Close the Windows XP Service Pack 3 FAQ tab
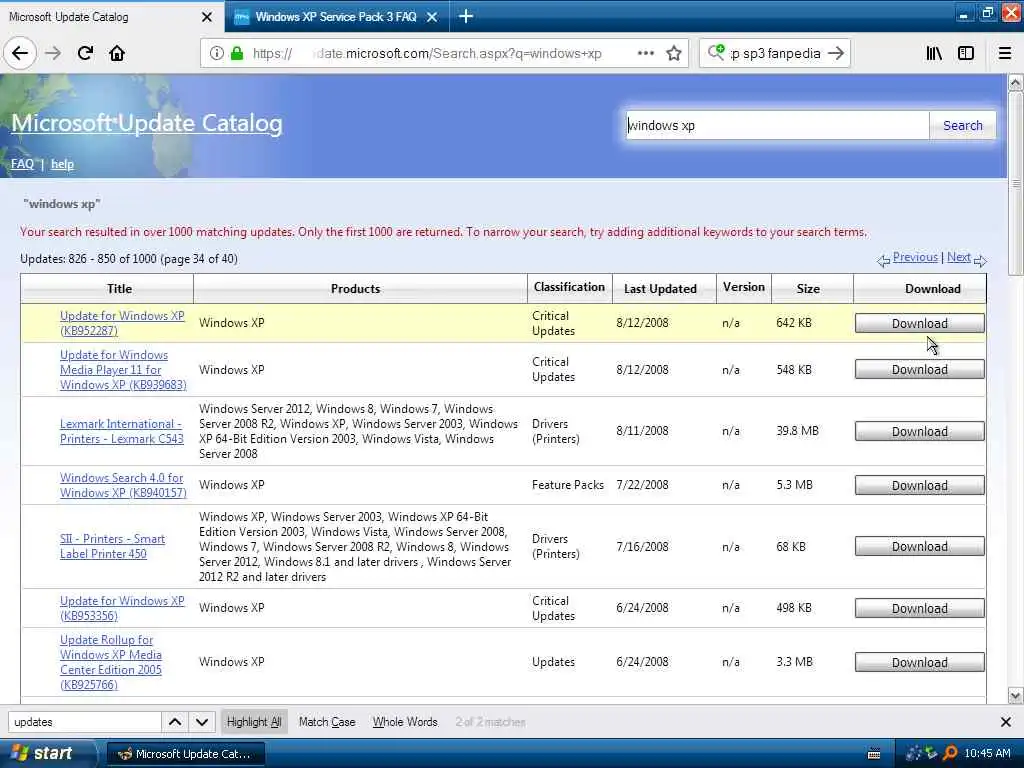 click(x=432, y=17)
